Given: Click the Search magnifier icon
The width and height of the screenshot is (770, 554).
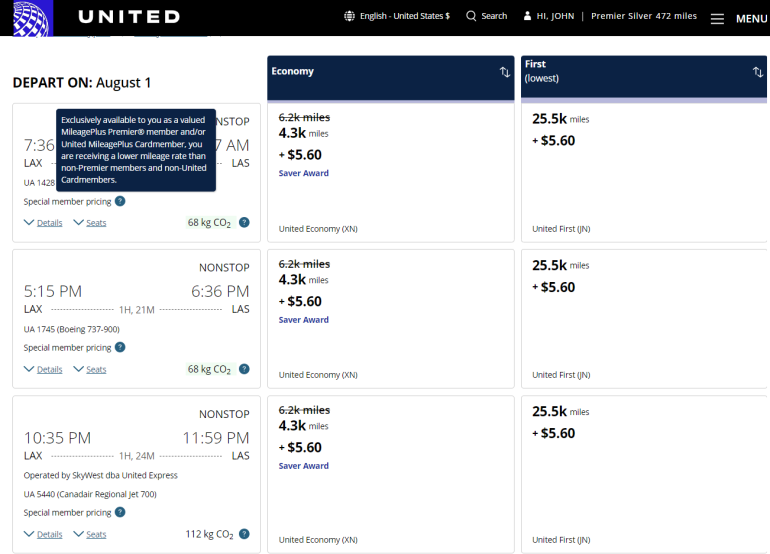Looking at the screenshot, I should [x=471, y=16].
